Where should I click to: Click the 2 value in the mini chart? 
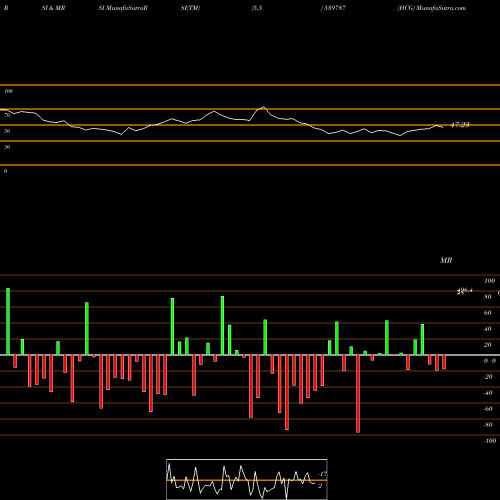[320, 486]
